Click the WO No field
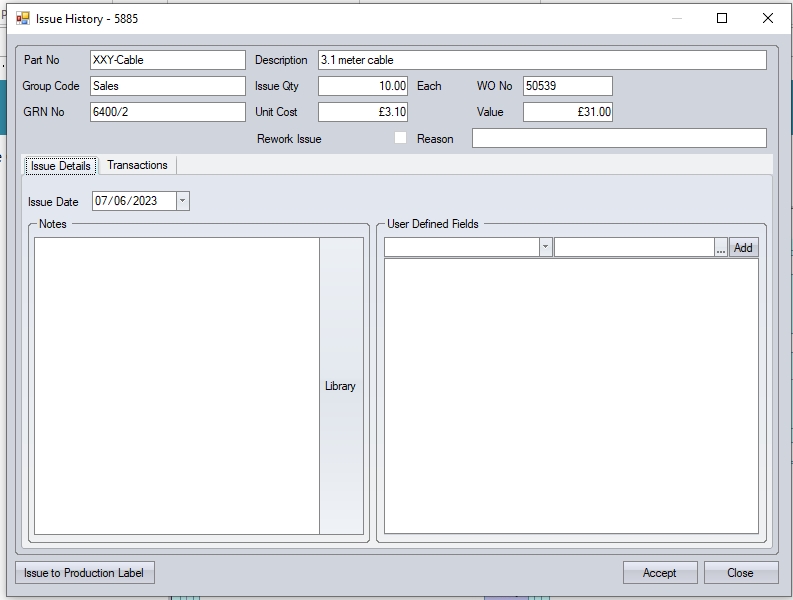The image size is (793, 600). point(567,86)
